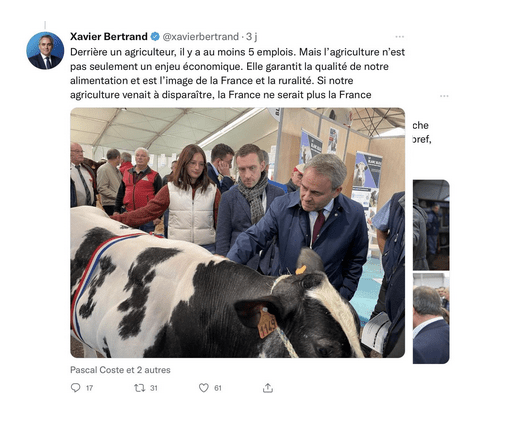The height and width of the screenshot is (423, 511).
Task: Open the 3 j timestamp link
Action: [x=252, y=36]
